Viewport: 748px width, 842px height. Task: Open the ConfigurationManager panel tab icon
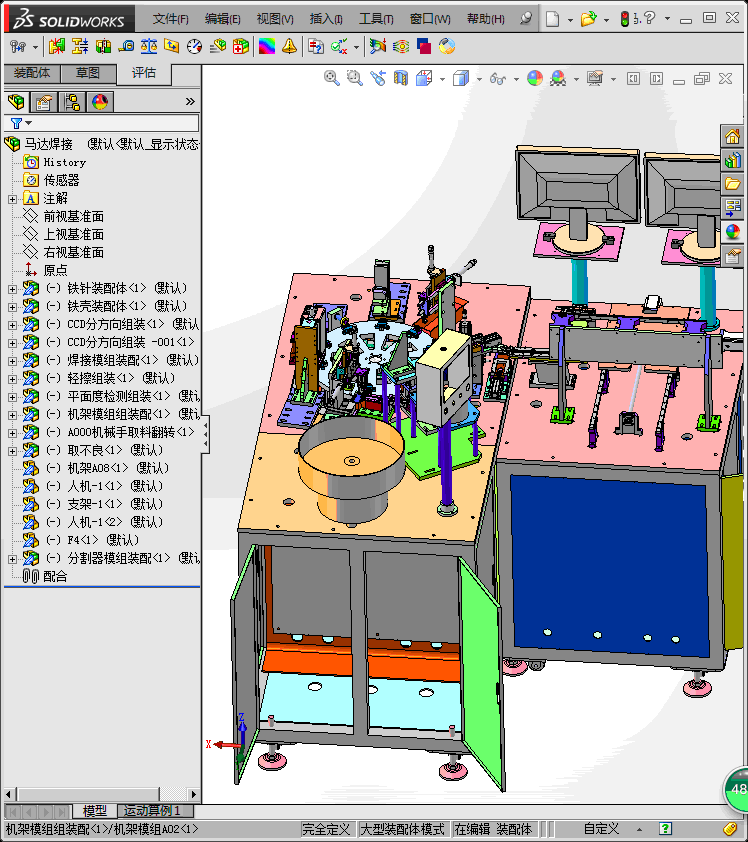tap(72, 101)
